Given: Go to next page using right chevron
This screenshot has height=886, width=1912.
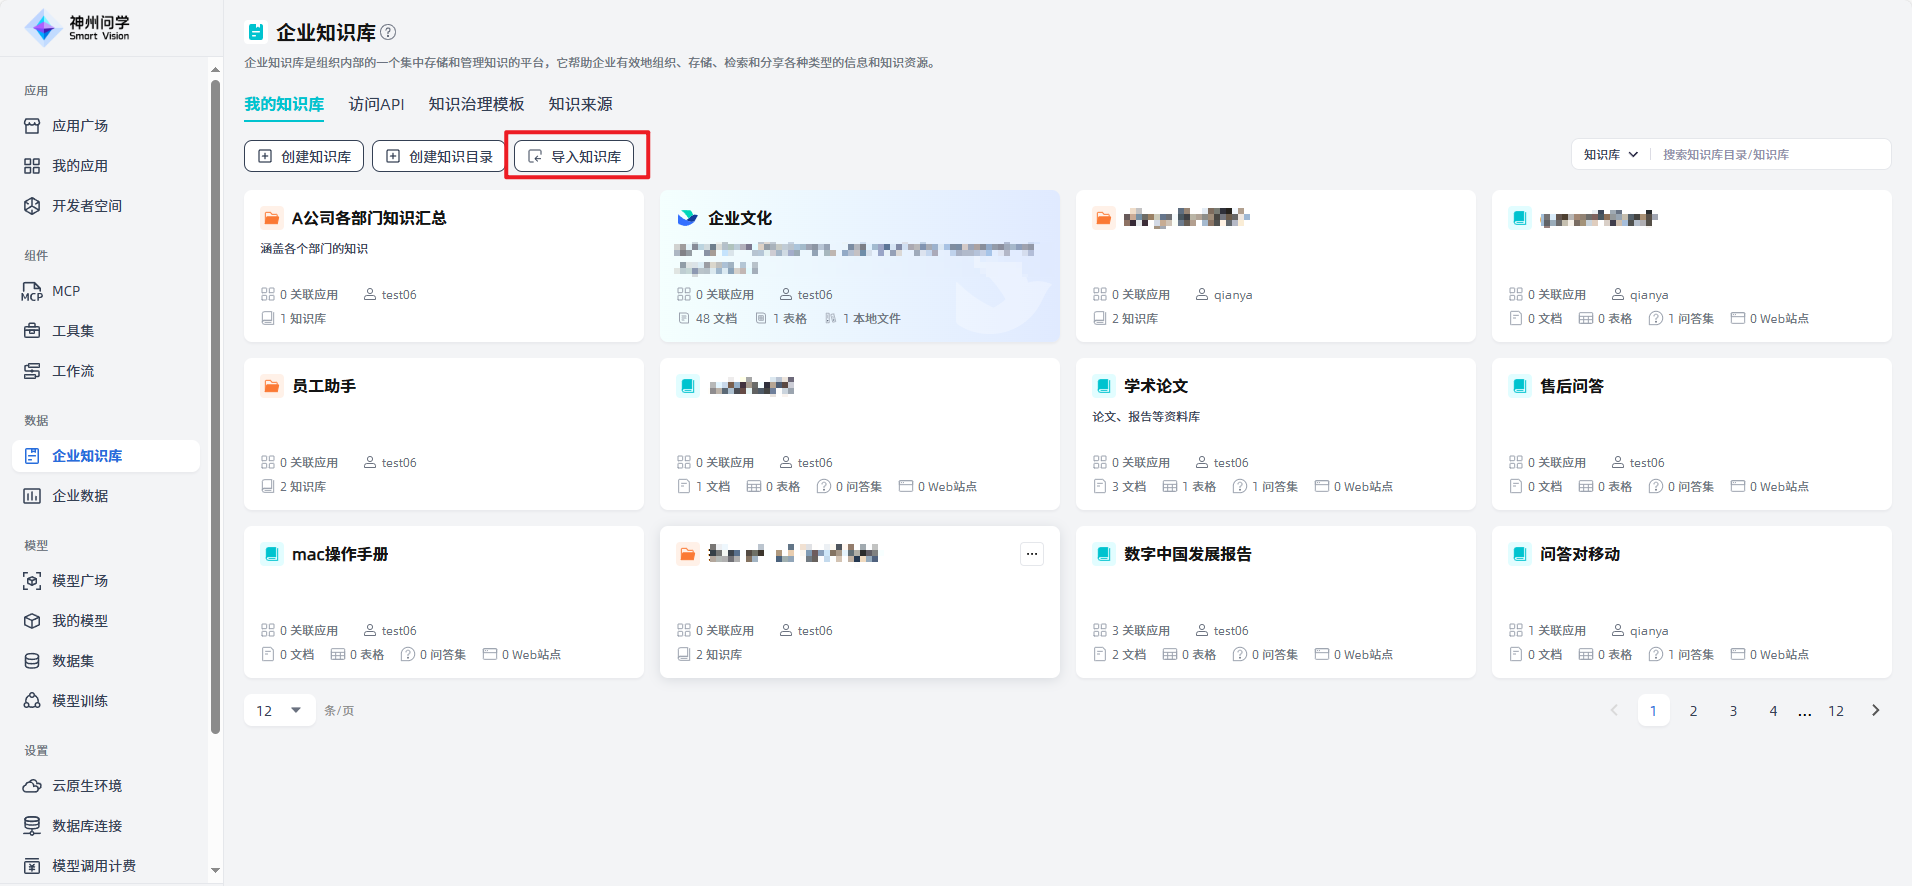Looking at the screenshot, I should (x=1875, y=711).
